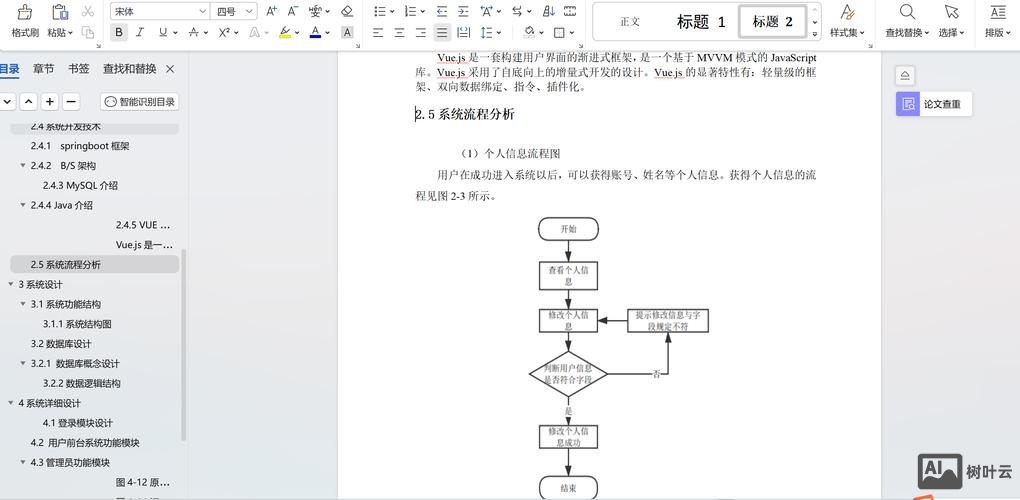Apply the yellow highlight color

pyautogui.click(x=285, y=32)
